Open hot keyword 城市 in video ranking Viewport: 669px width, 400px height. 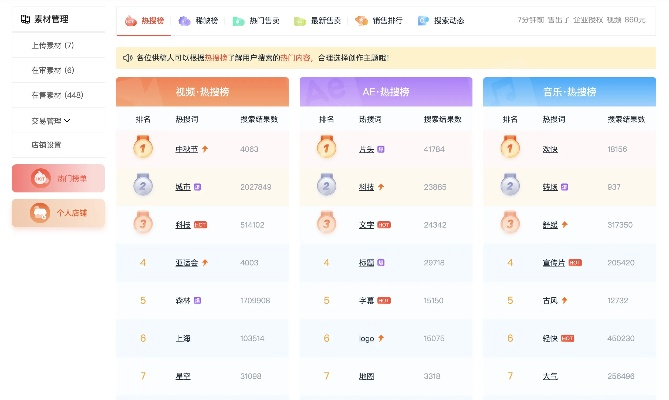tap(183, 187)
